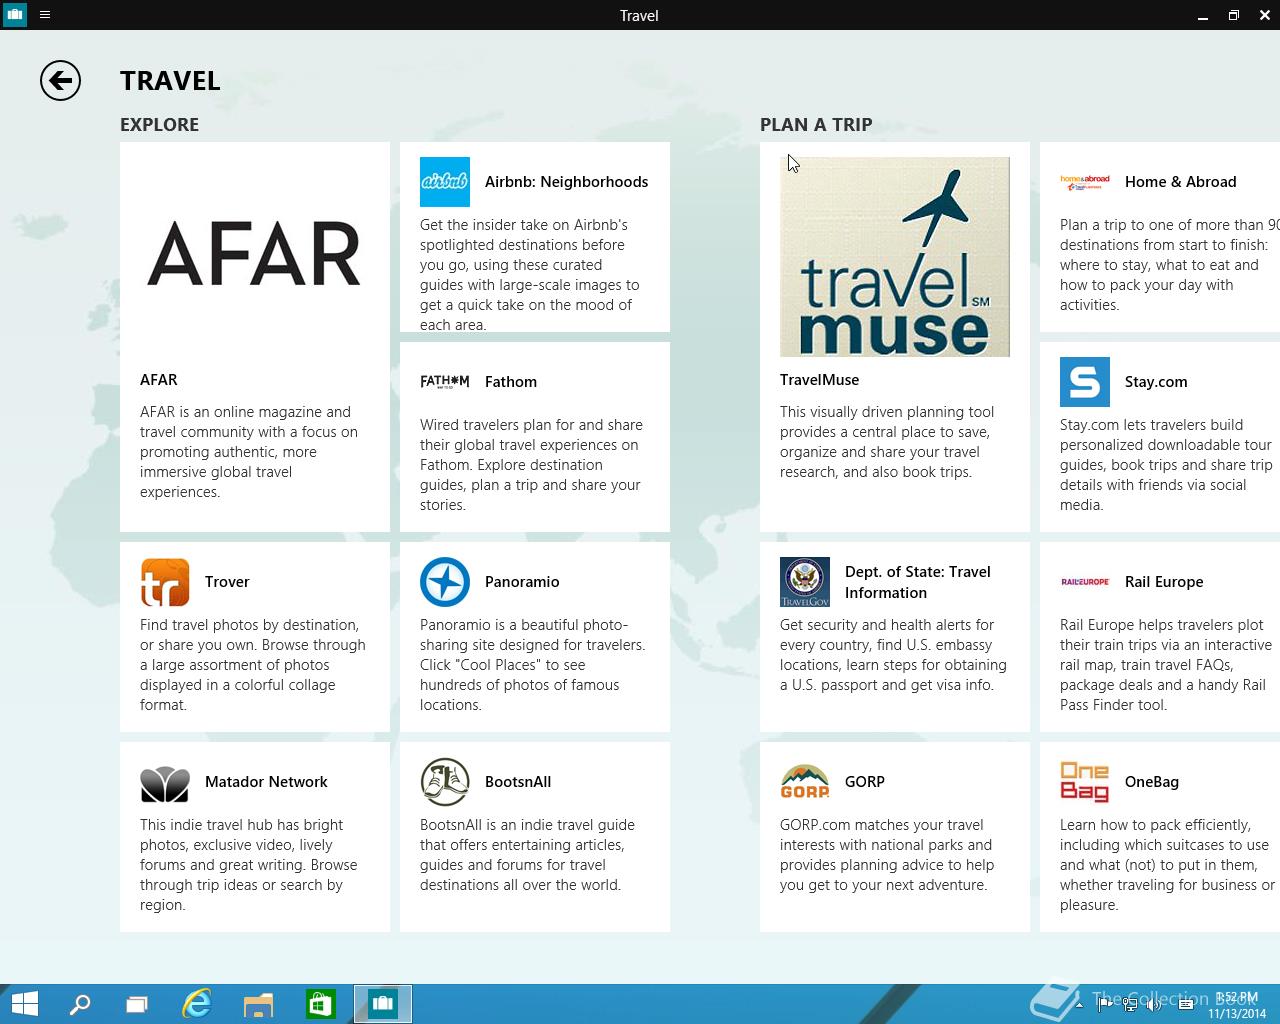Open the Matador Network title
Screen dimensions: 1280x1024
point(266,782)
